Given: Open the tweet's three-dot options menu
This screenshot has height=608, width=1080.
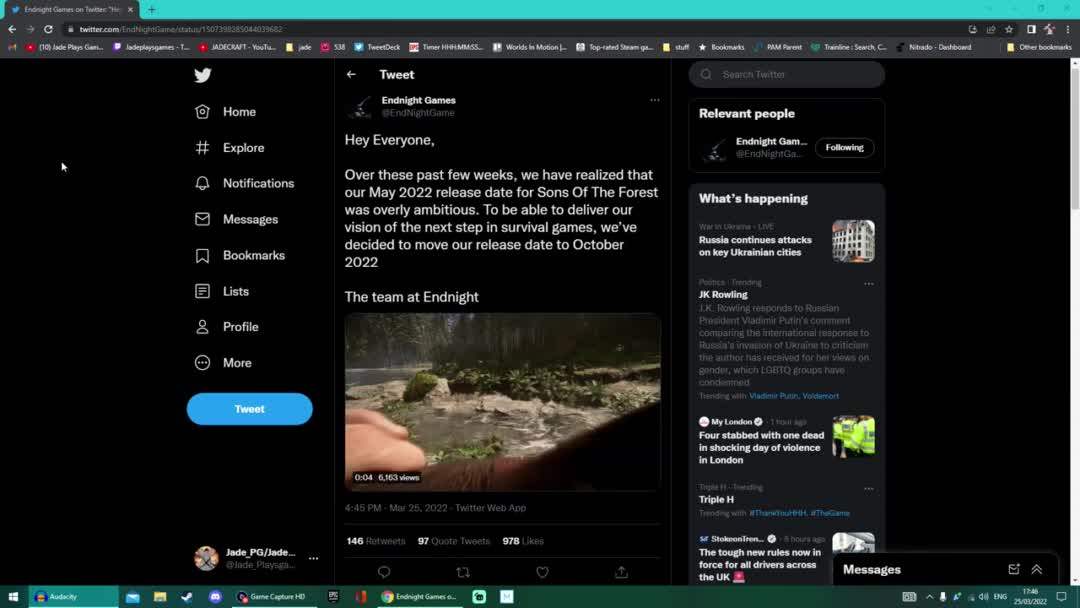Looking at the screenshot, I should click(x=654, y=100).
